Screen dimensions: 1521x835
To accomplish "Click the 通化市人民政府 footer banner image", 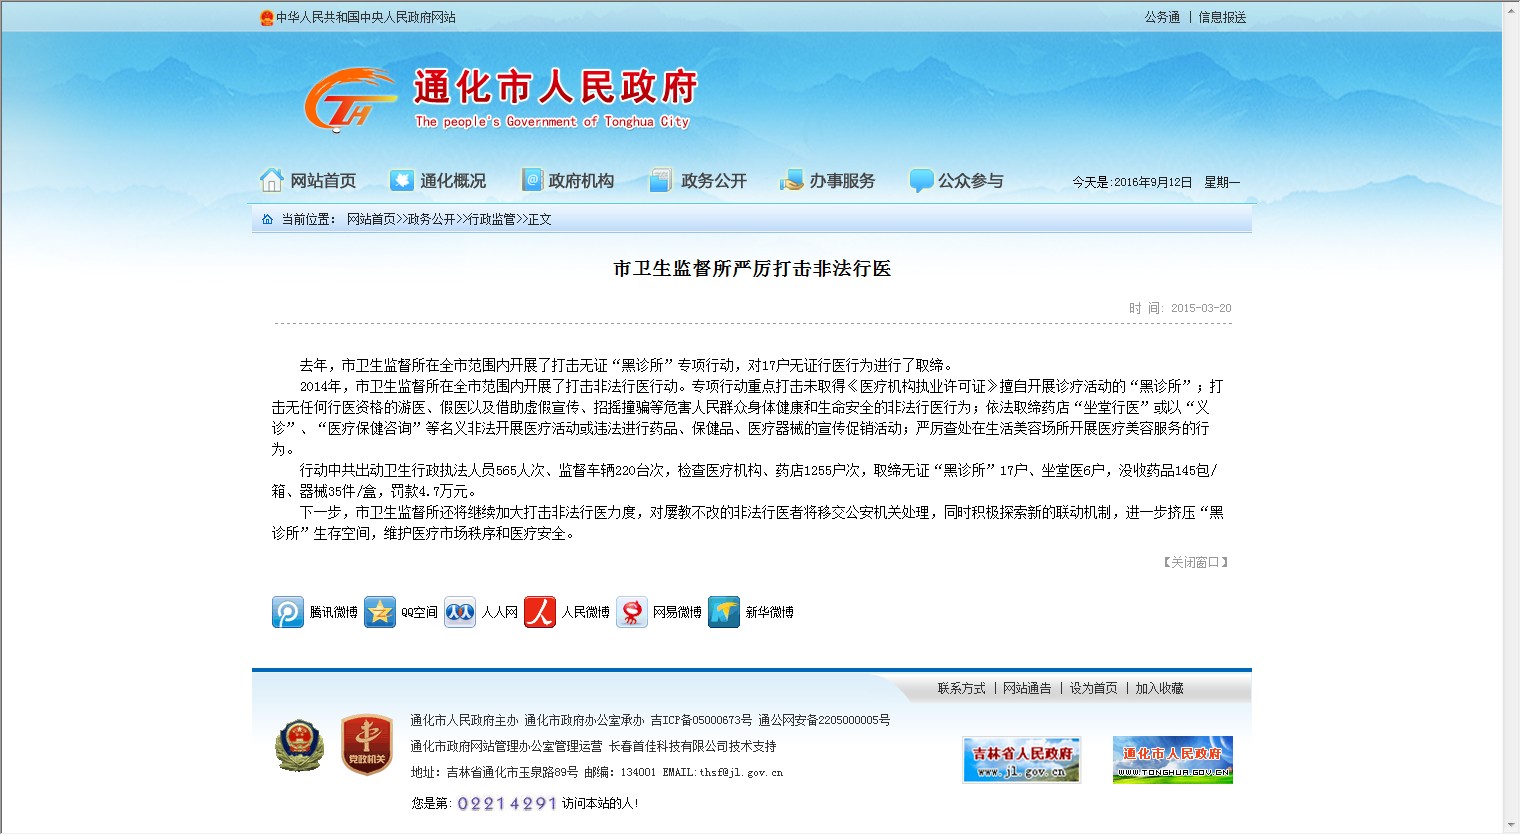I will pyautogui.click(x=1172, y=760).
